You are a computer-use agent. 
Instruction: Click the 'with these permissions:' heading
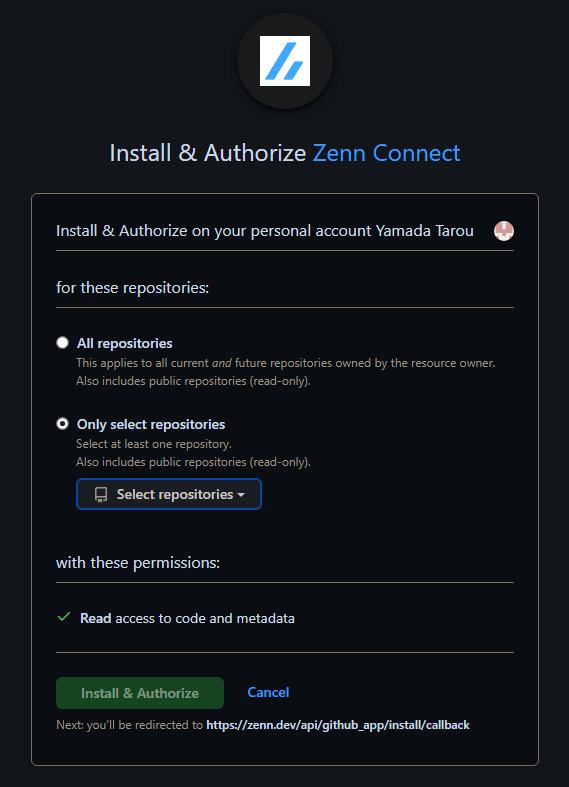tap(138, 563)
